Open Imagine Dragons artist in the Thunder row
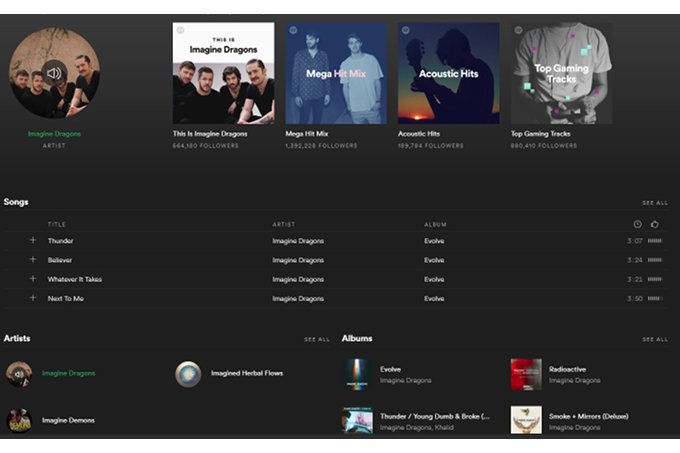The width and height of the screenshot is (680, 453). click(298, 241)
